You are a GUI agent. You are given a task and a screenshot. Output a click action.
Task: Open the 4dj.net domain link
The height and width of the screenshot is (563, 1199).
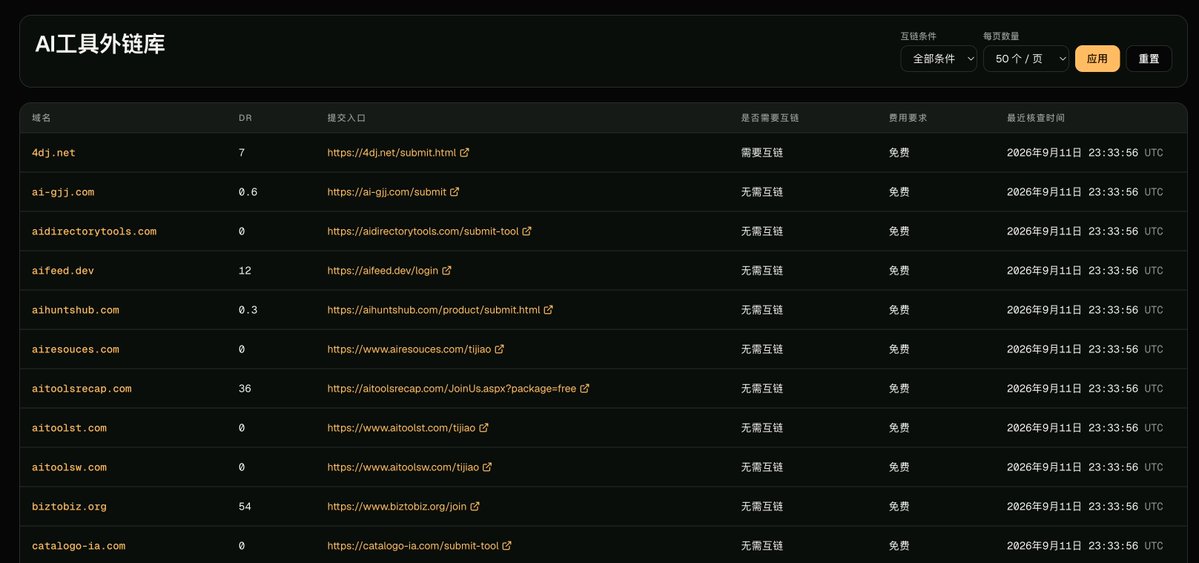click(x=54, y=153)
